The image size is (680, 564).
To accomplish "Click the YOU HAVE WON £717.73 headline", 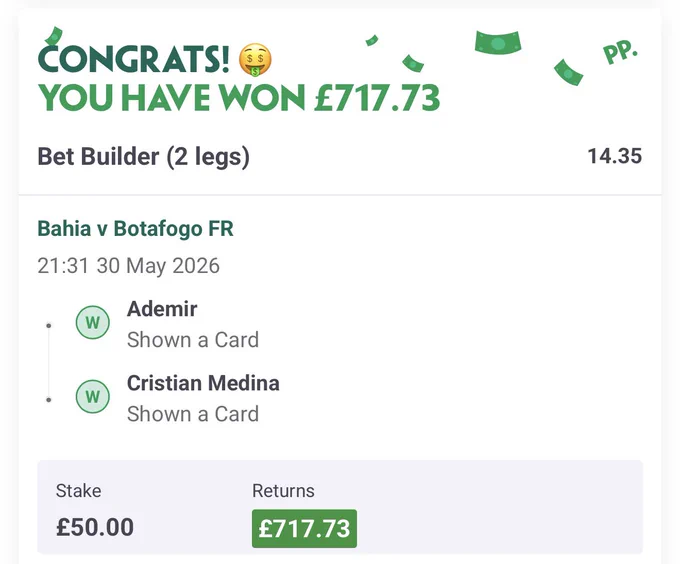I will coord(239,98).
